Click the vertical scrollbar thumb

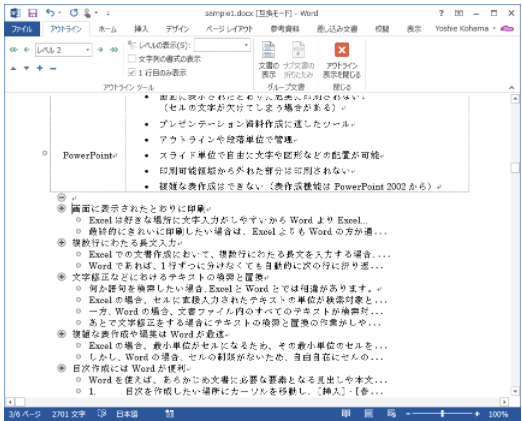coord(515,168)
